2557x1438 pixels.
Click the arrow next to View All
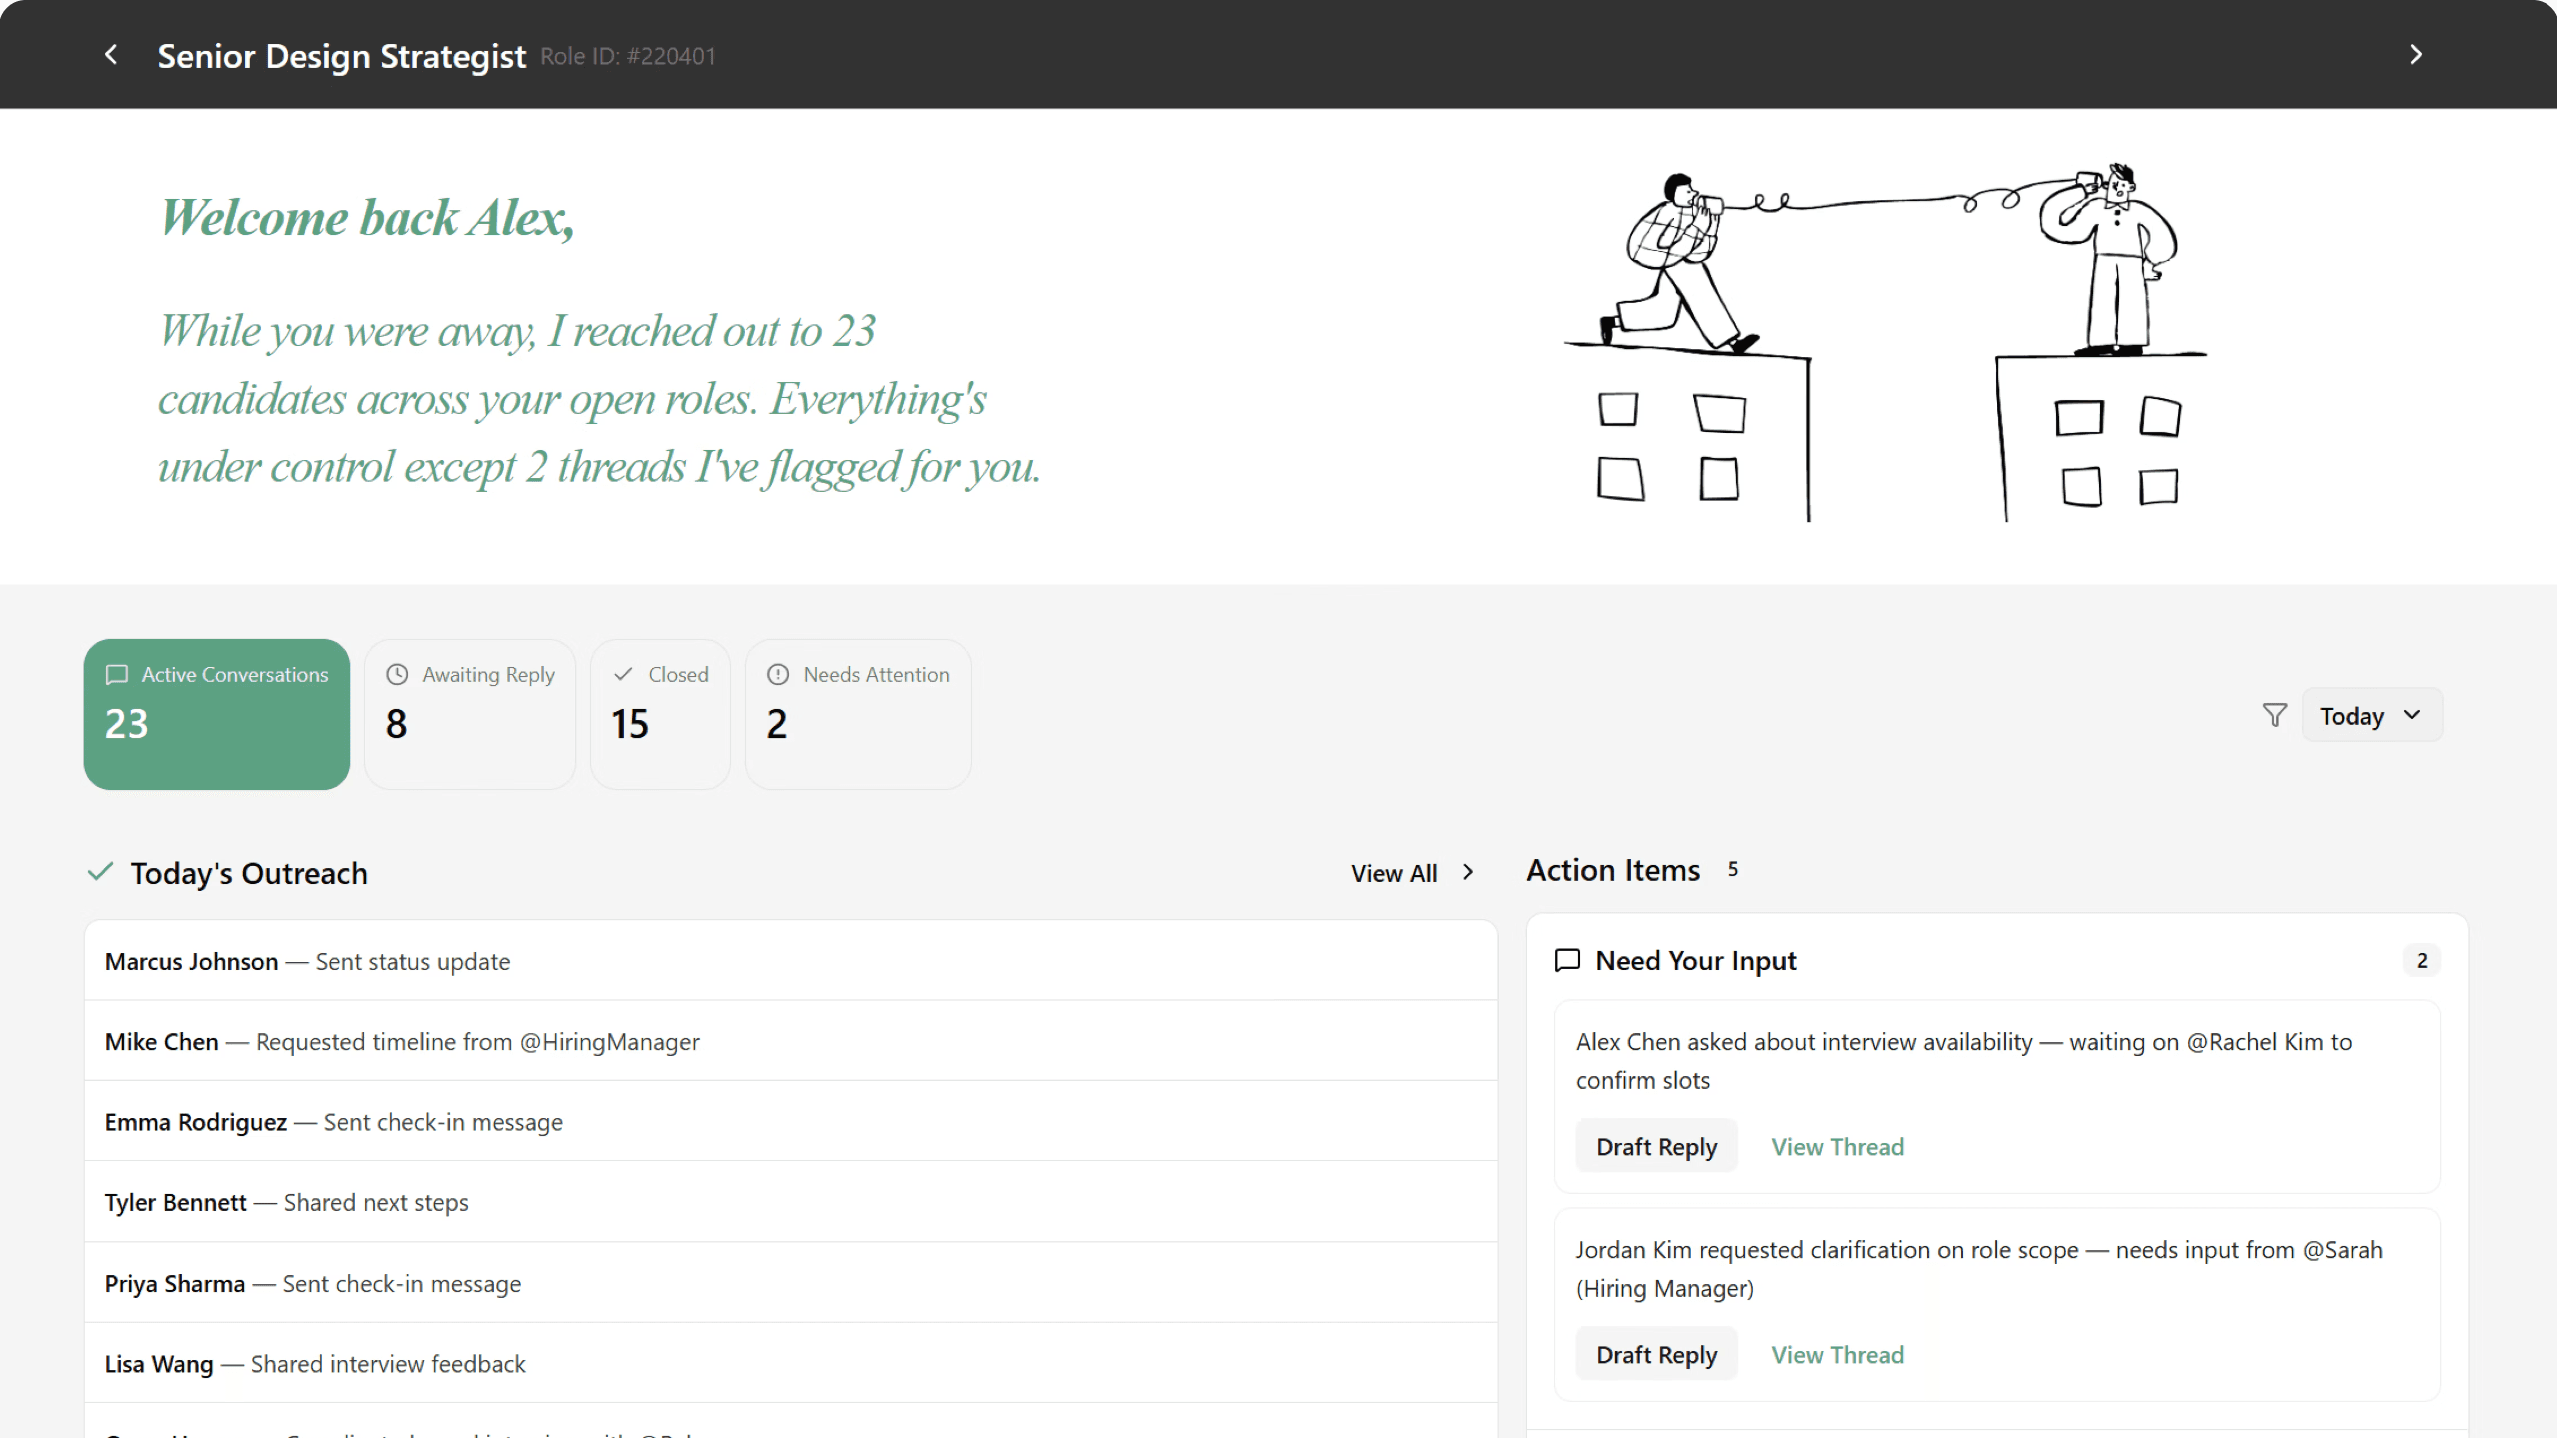[x=1468, y=872]
